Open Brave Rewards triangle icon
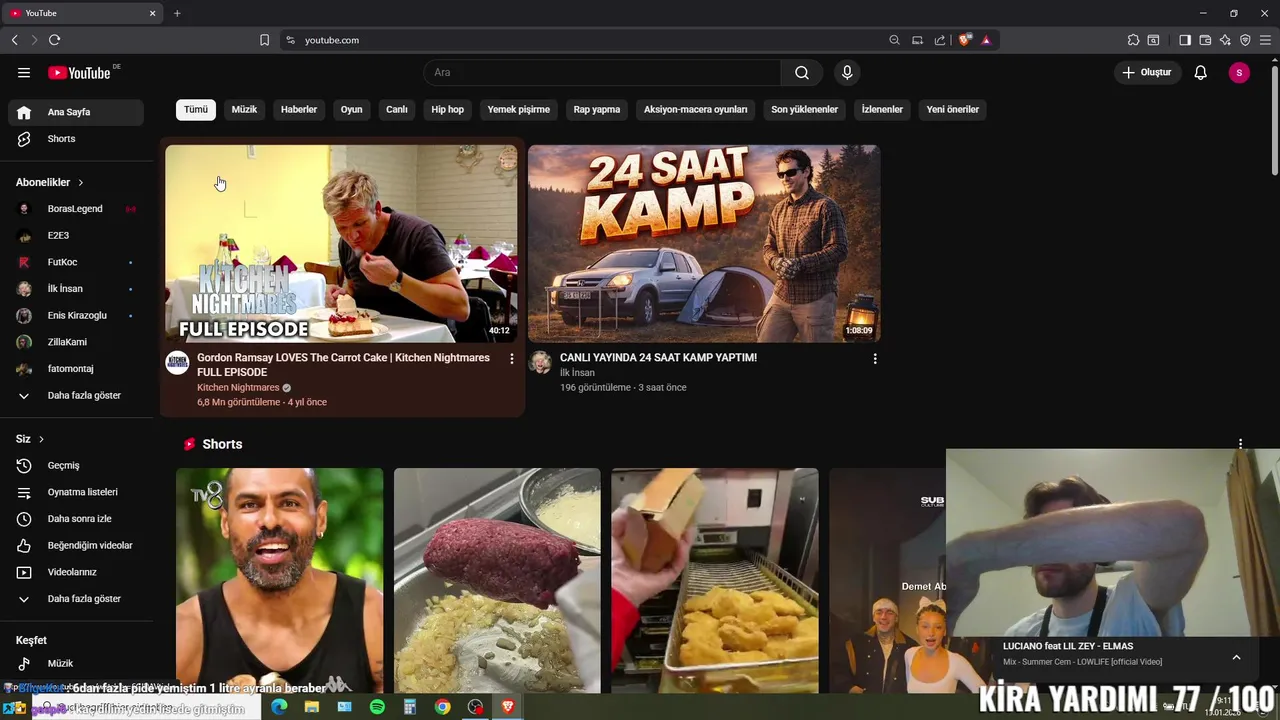1280x720 pixels. pos(986,40)
